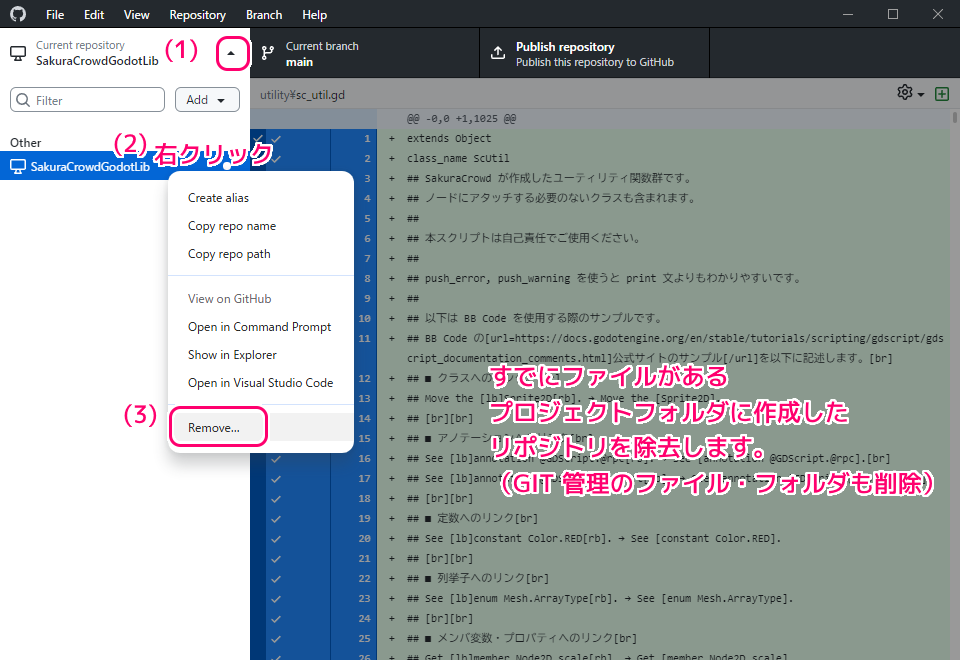Toggle the checkmark for diff line 23
Image resolution: width=960 pixels, height=660 pixels.
point(276,599)
